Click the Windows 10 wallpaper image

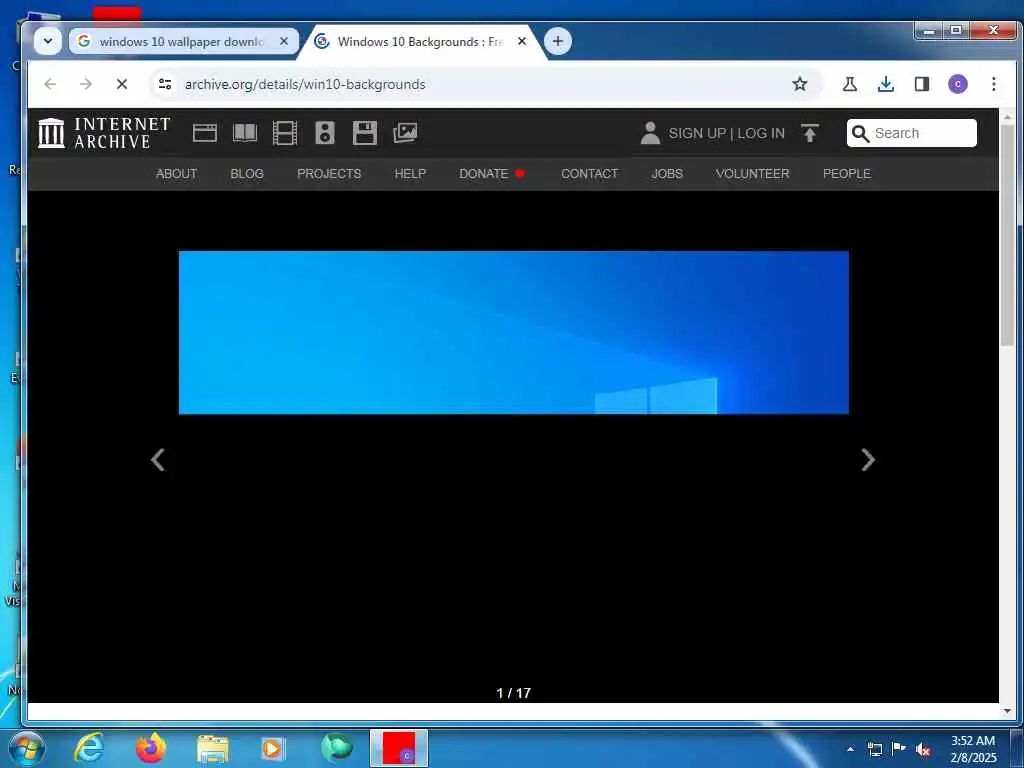click(x=514, y=332)
